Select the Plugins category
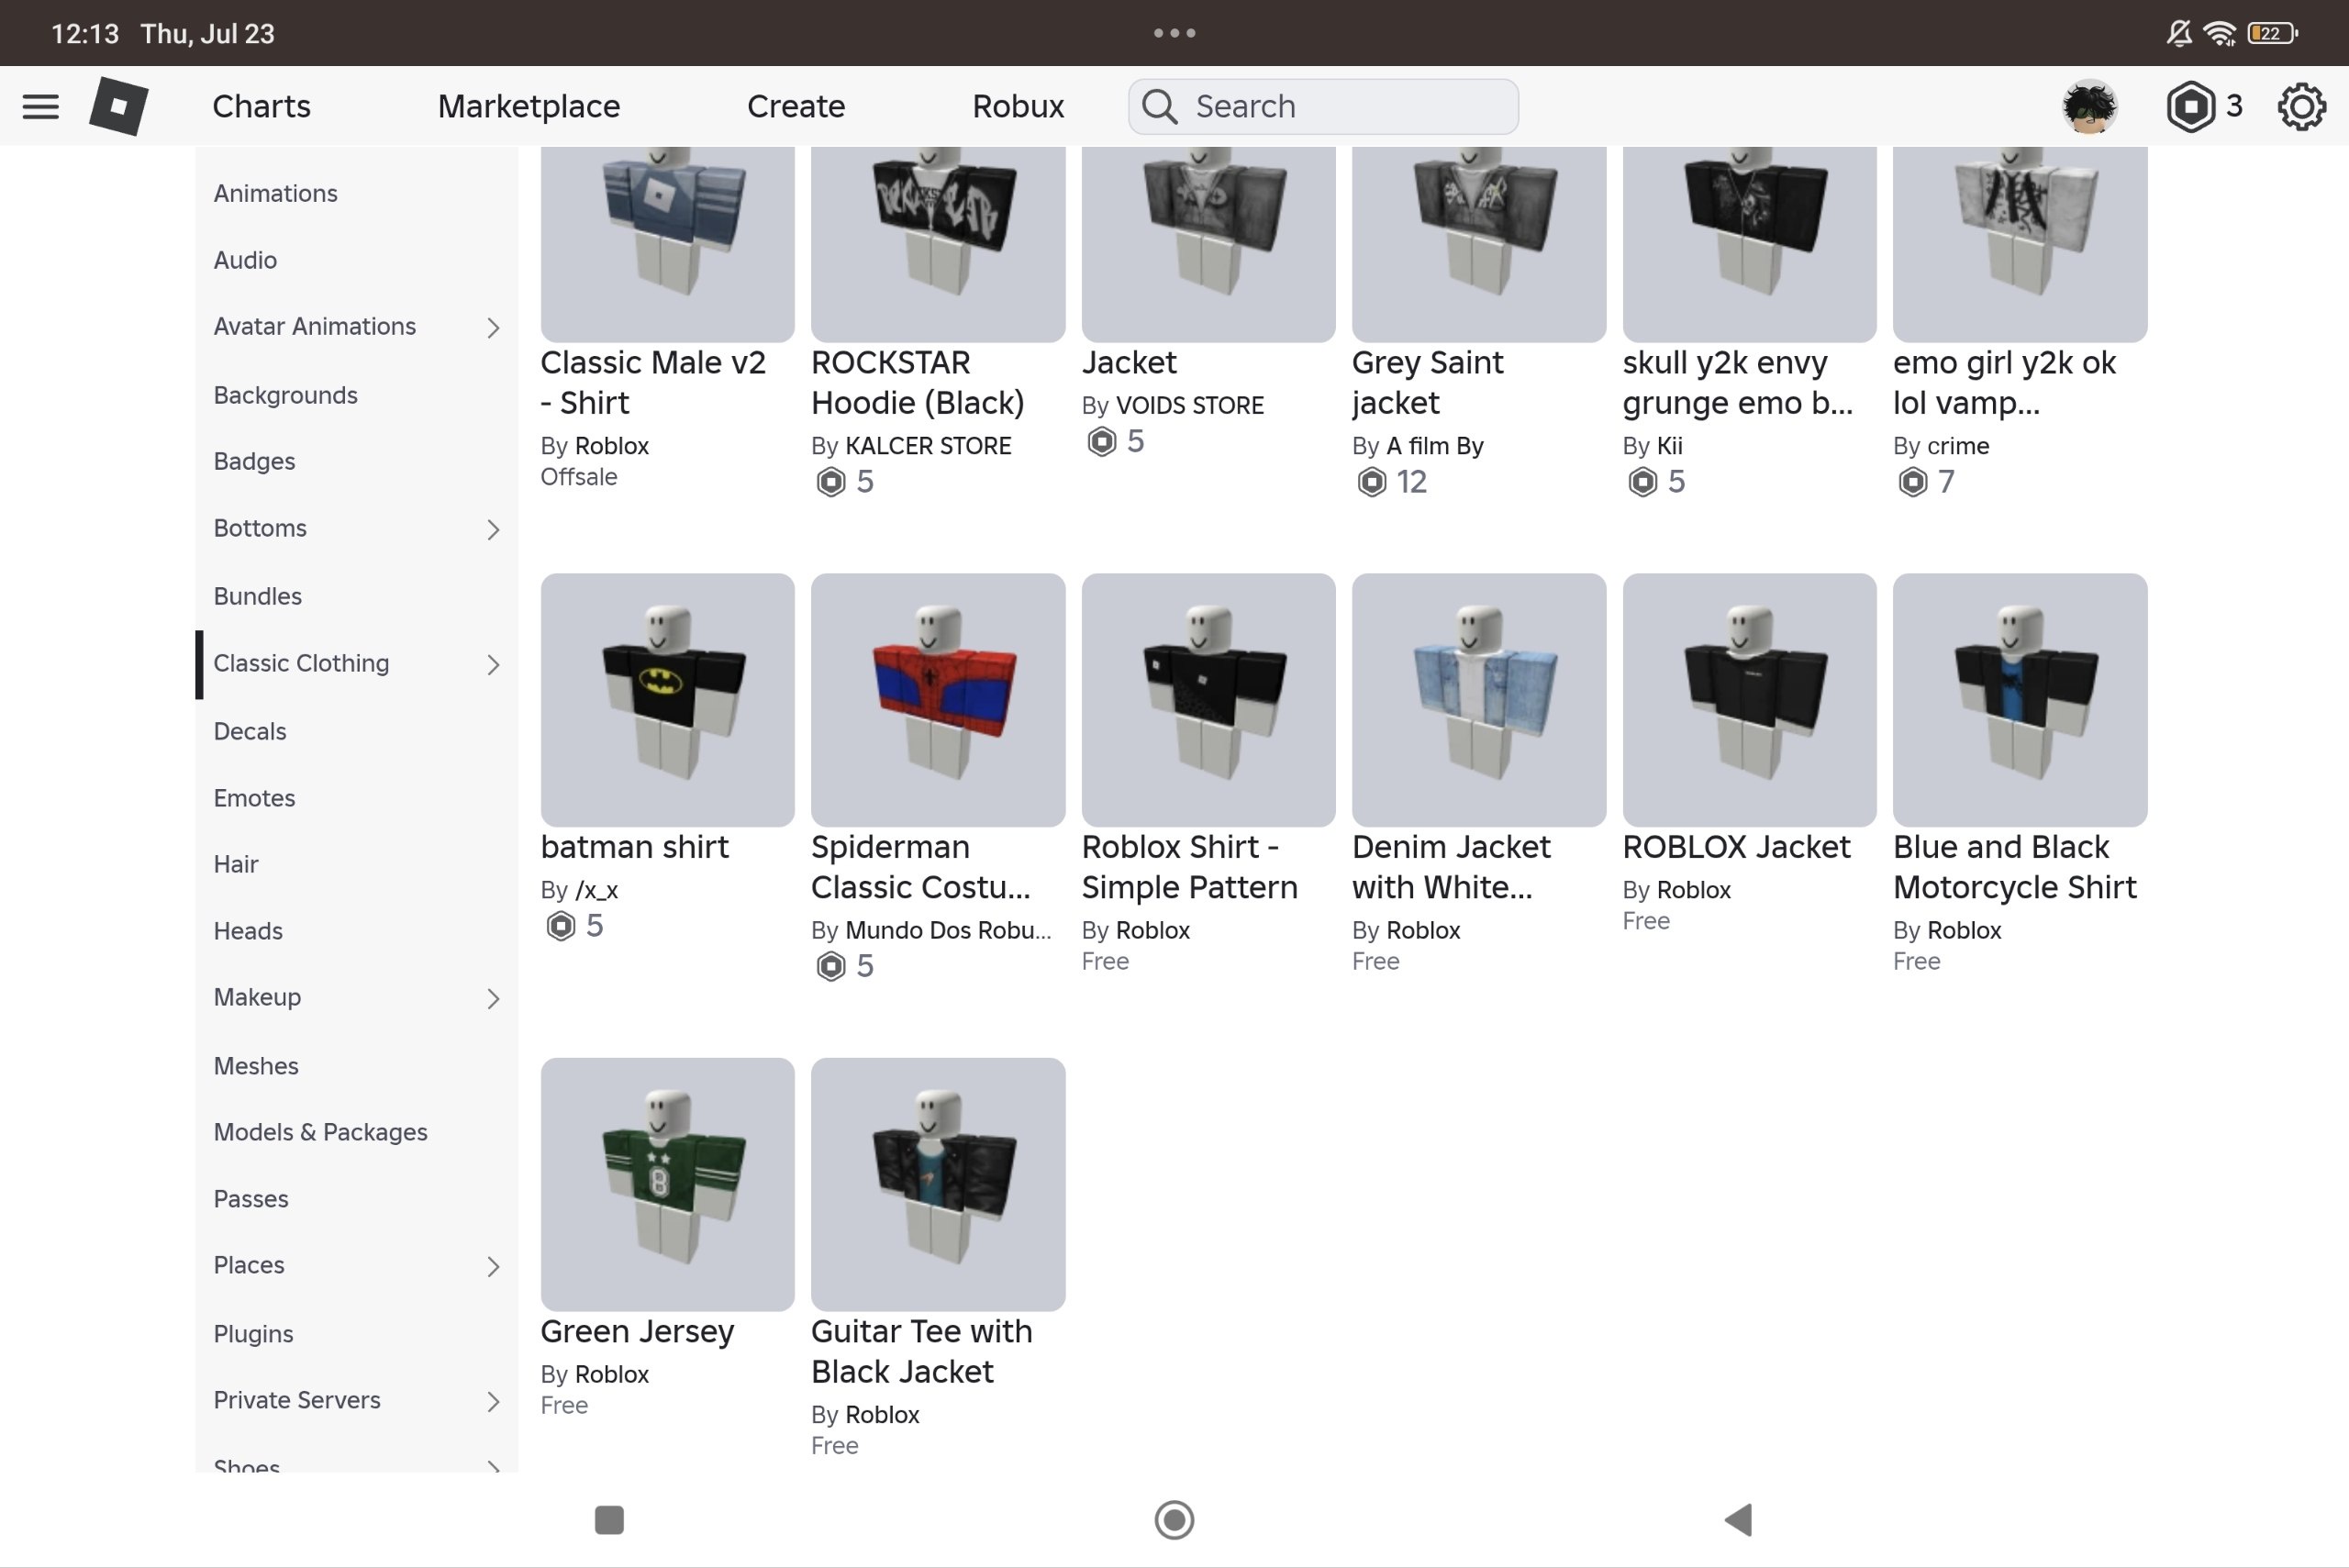Image resolution: width=2349 pixels, height=1568 pixels. pos(254,1334)
